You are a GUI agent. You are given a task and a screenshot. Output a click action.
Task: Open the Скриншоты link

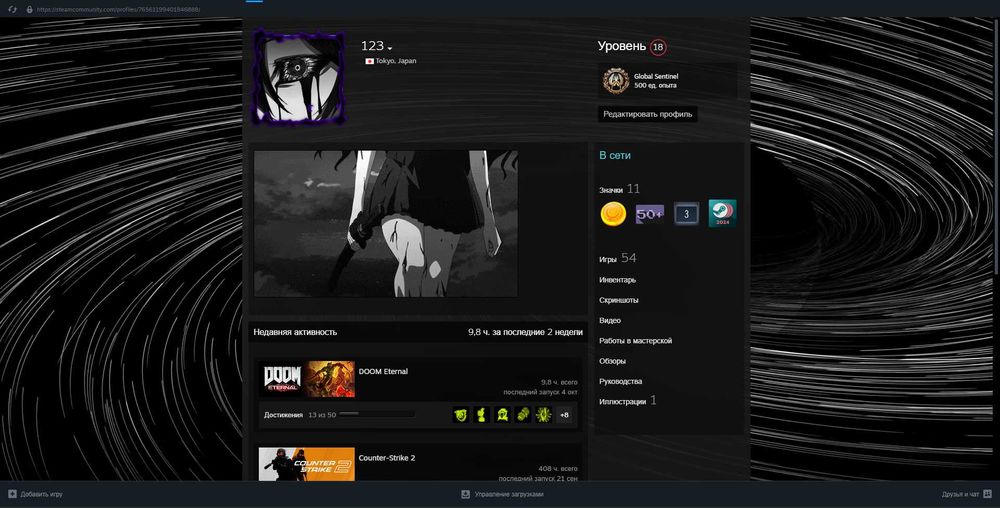619,300
